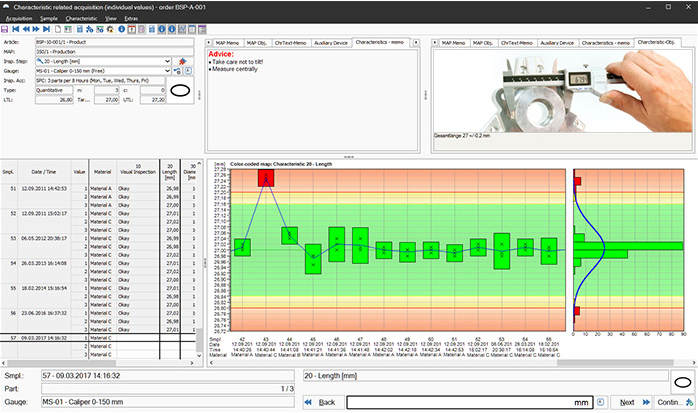This screenshot has width=698, height=413.
Task: Click the mm measurement value input field
Action: (470, 402)
